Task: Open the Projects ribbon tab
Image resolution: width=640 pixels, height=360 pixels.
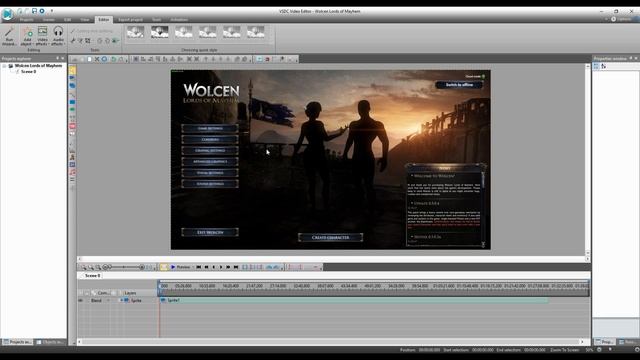Action: [x=27, y=20]
